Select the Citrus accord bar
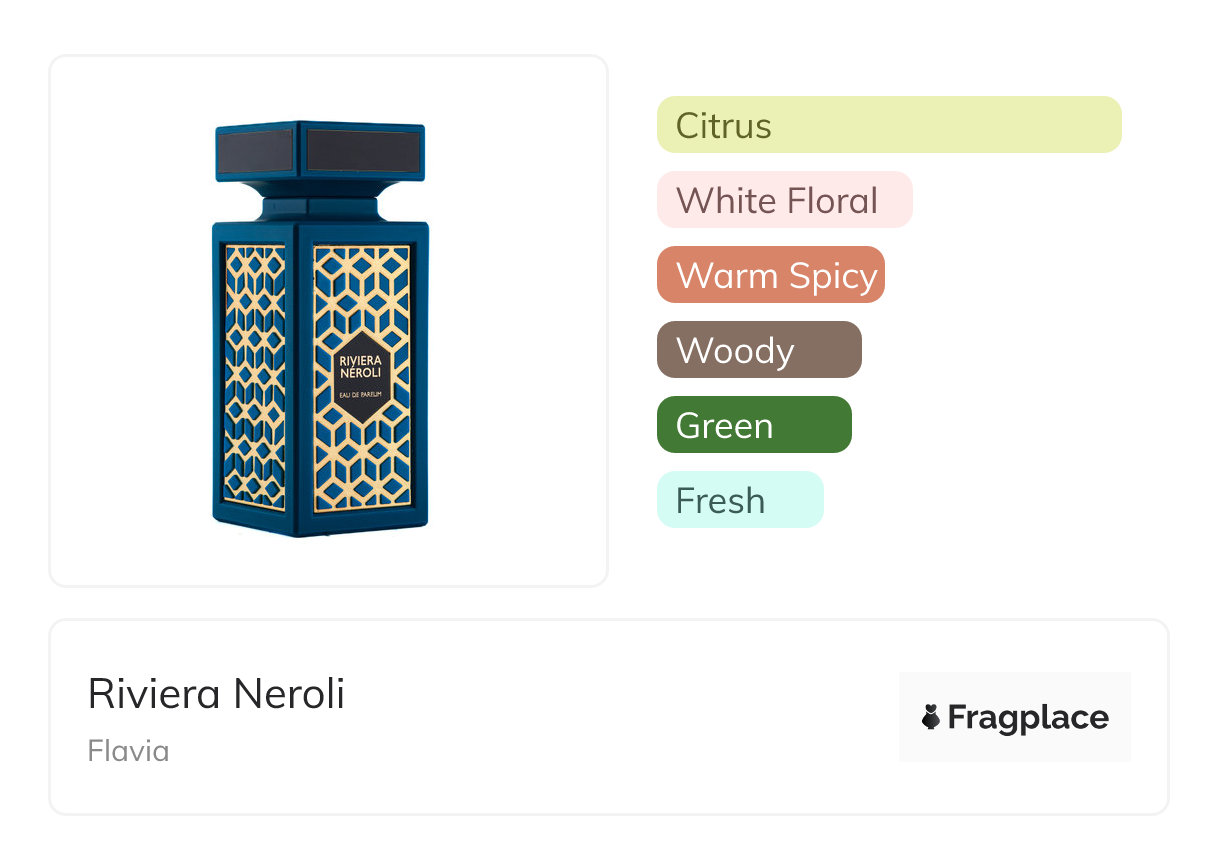The image size is (1218, 864). (888, 125)
